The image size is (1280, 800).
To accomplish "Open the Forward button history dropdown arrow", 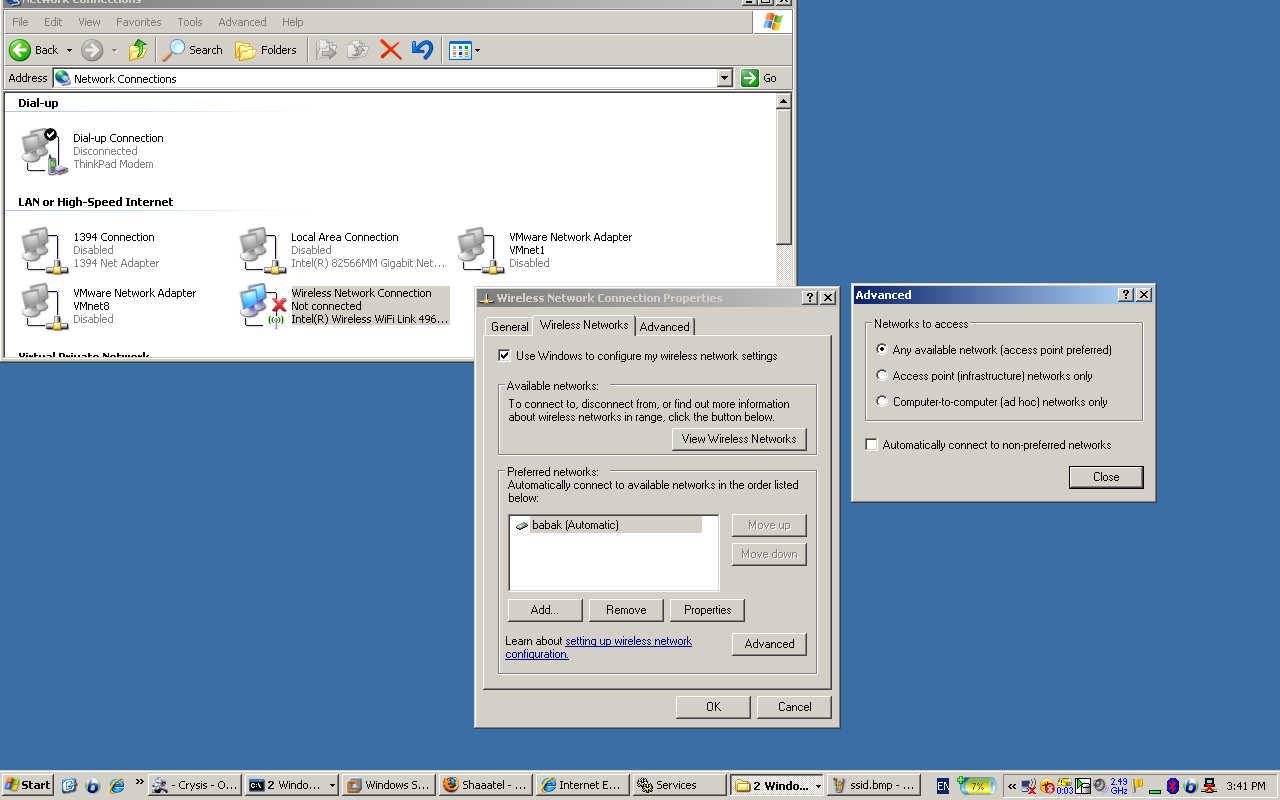I will coord(114,50).
